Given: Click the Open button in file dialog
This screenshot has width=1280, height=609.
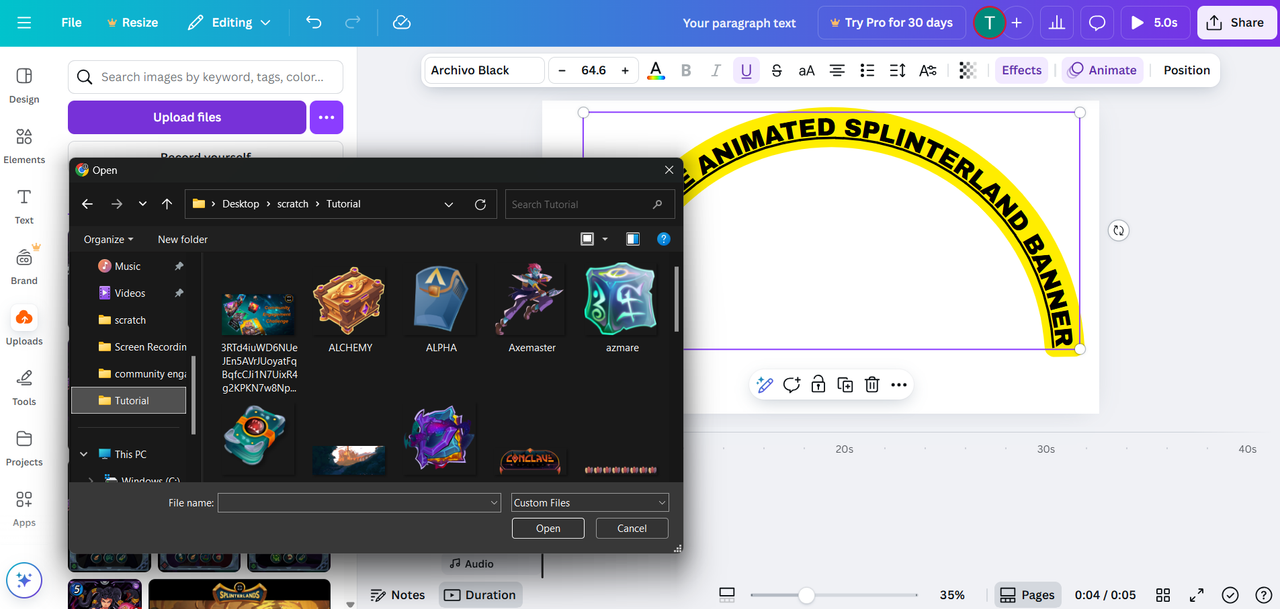Looking at the screenshot, I should tap(548, 528).
